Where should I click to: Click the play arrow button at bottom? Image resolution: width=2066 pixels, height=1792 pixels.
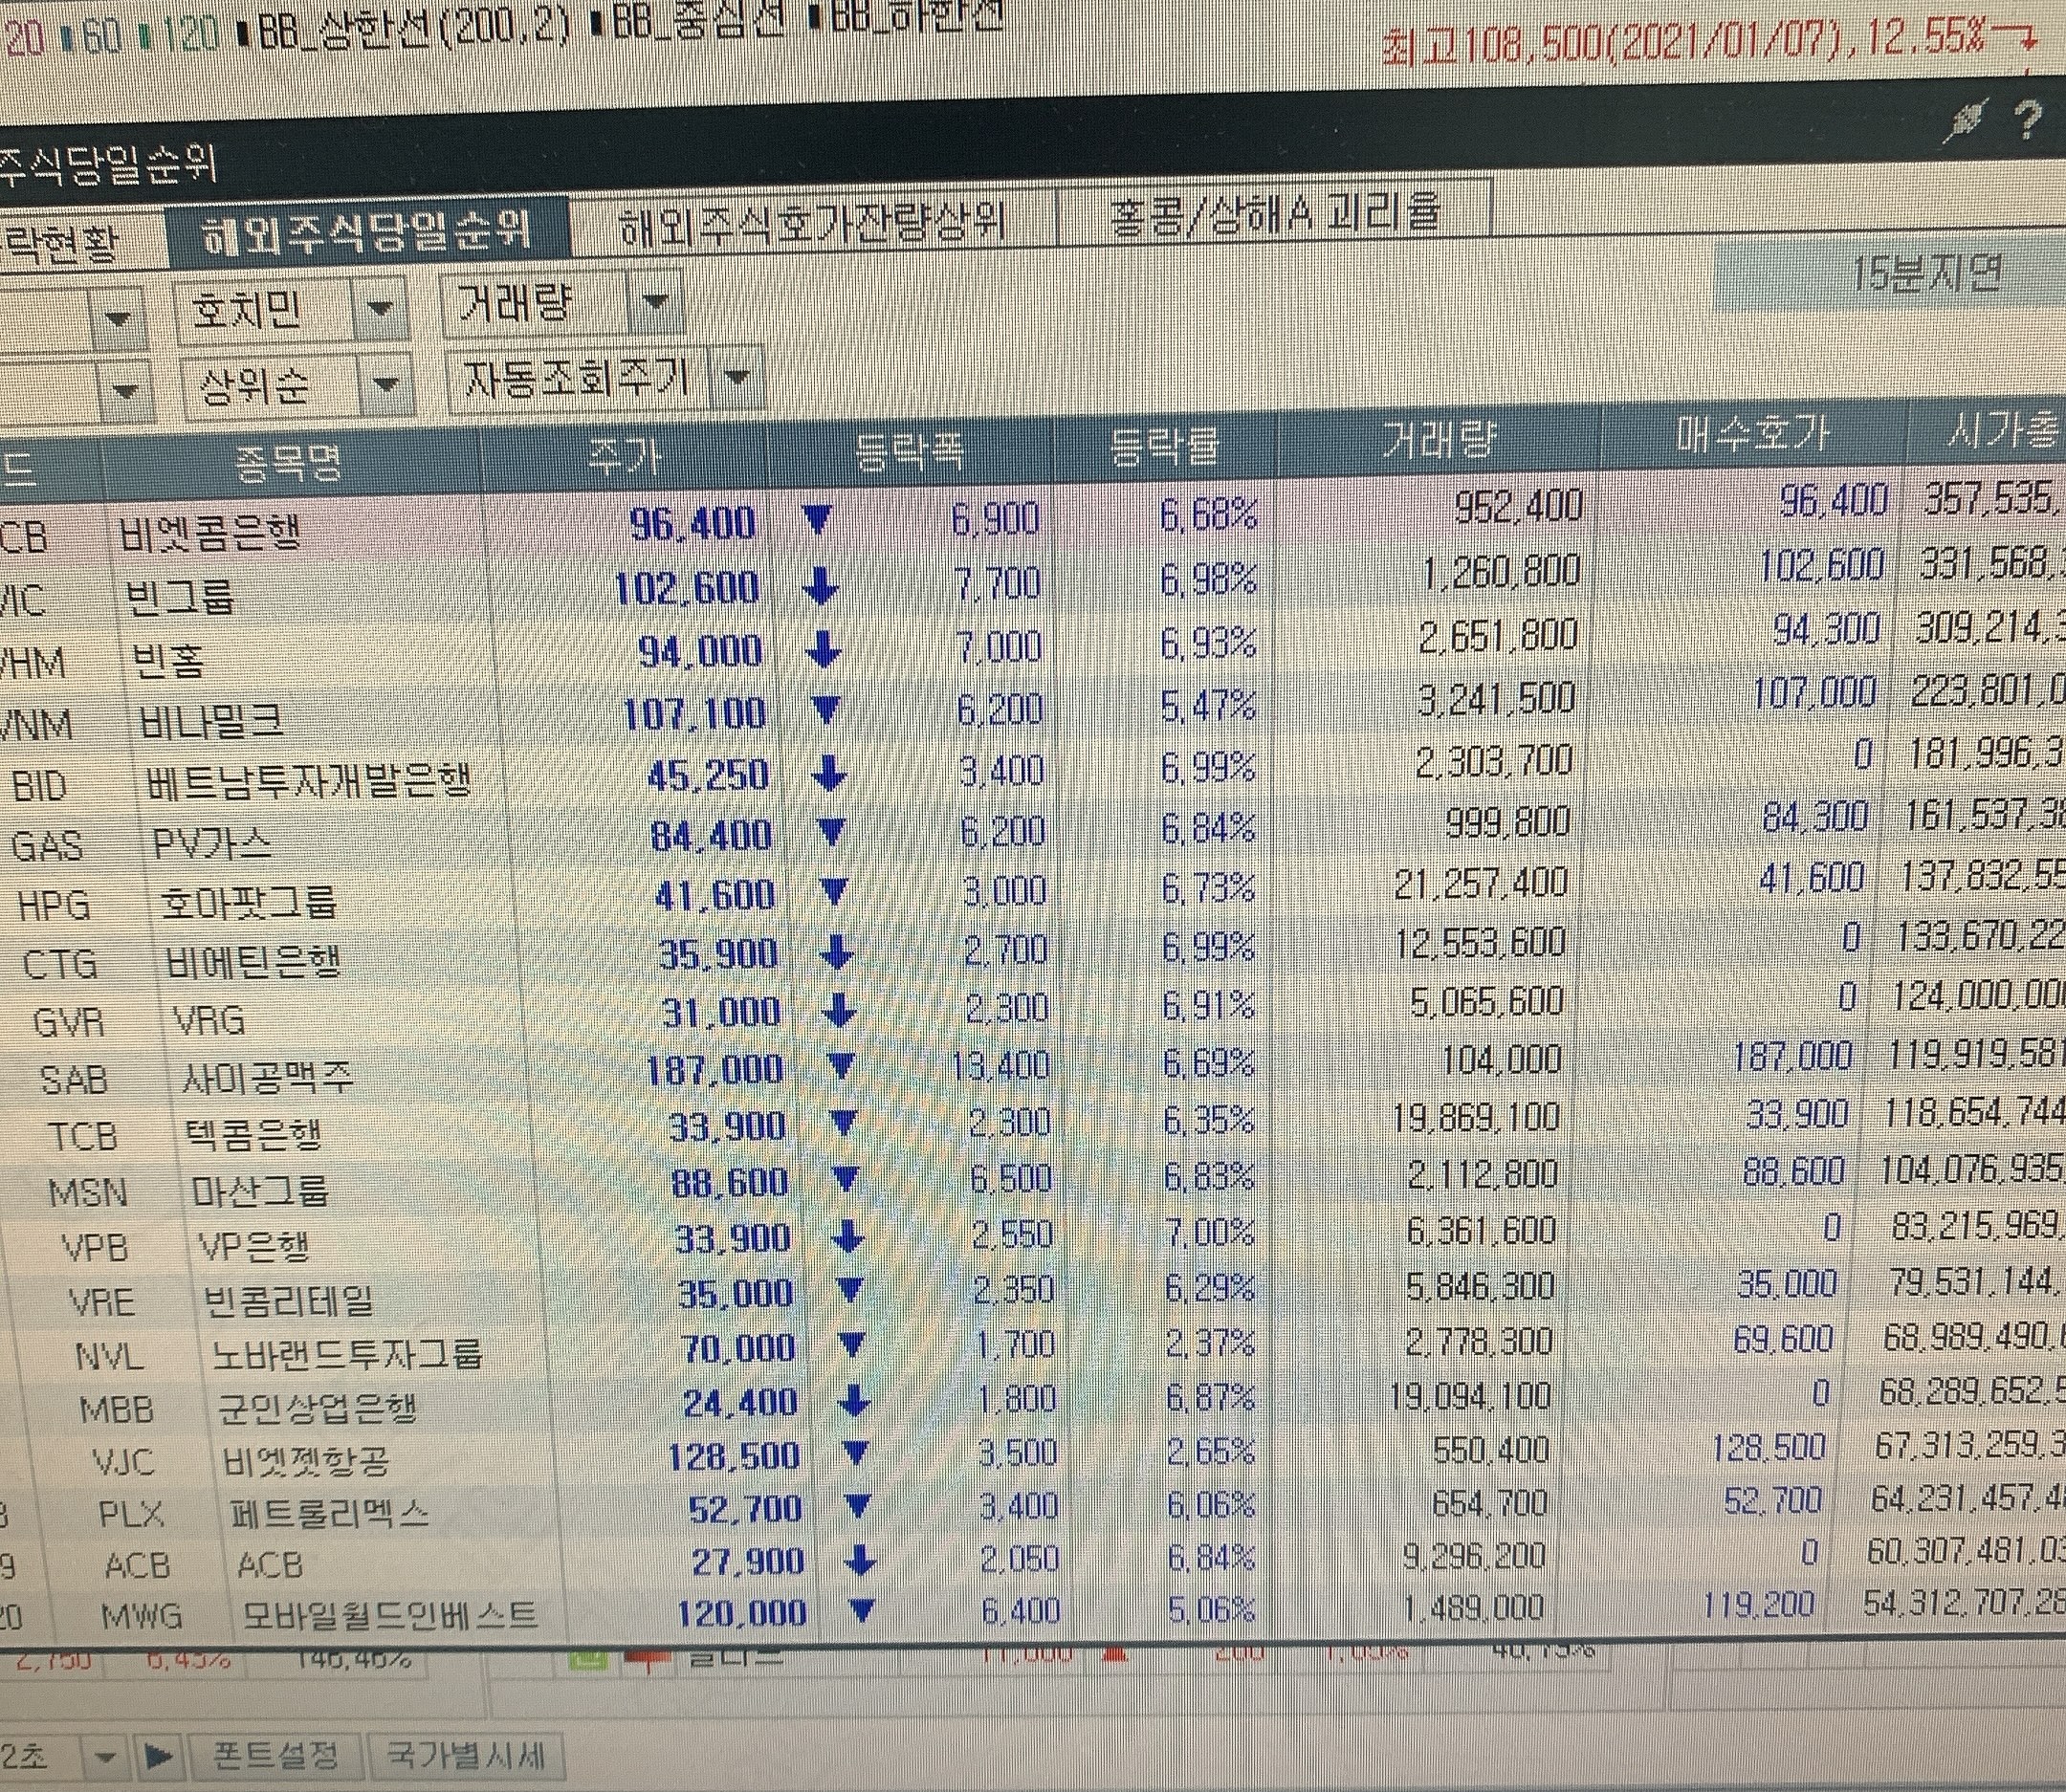[158, 1755]
